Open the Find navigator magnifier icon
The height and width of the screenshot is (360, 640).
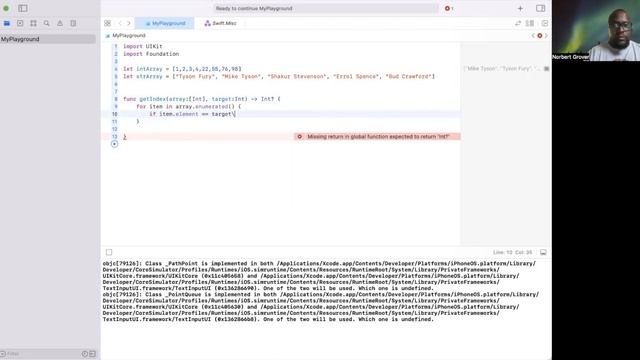point(47,23)
